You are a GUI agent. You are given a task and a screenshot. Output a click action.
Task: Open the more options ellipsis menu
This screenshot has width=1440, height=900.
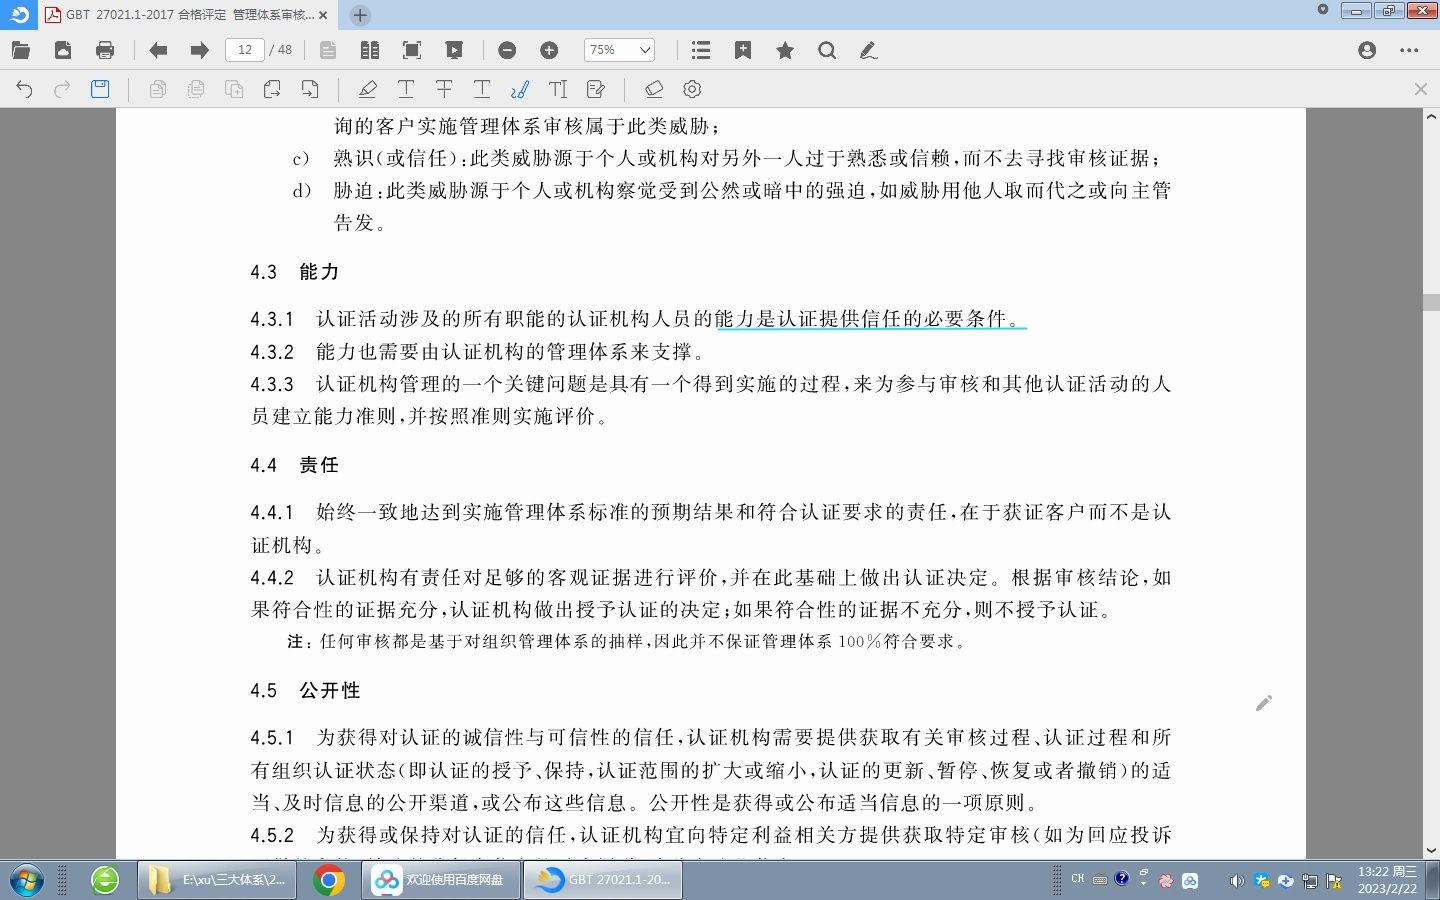[x=1409, y=50]
